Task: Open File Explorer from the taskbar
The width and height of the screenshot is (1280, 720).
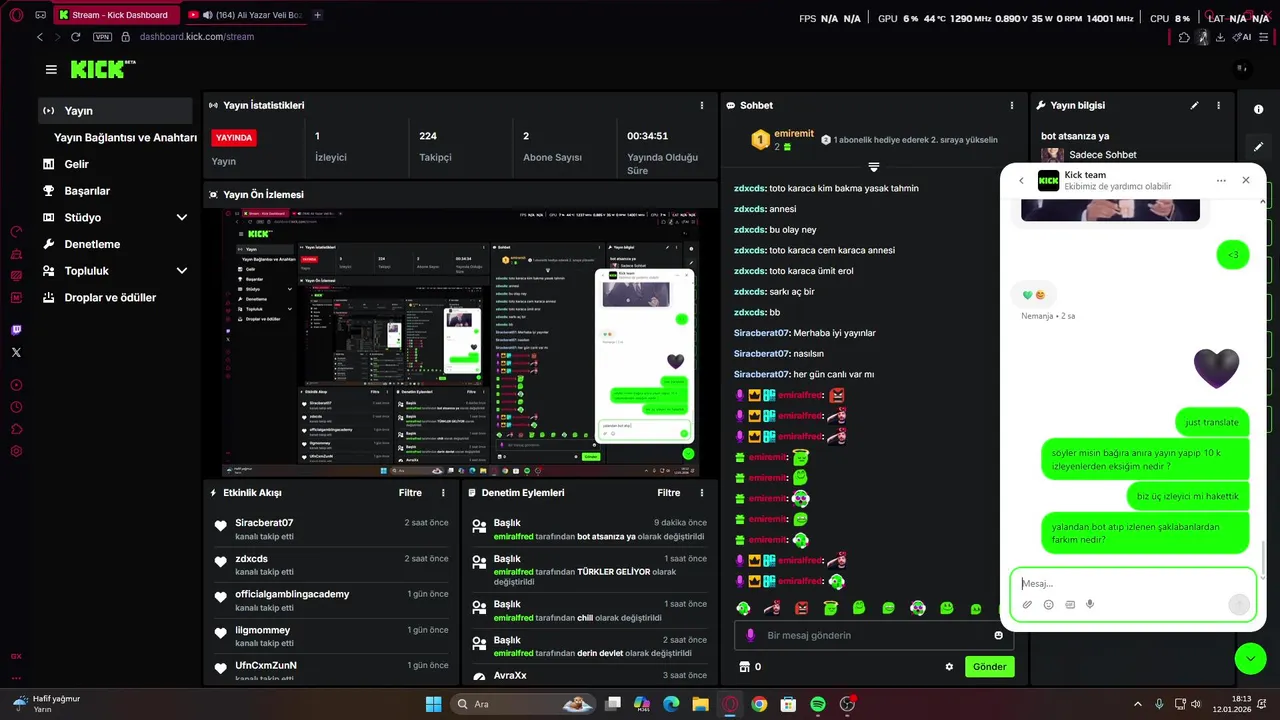Action: pos(701,704)
